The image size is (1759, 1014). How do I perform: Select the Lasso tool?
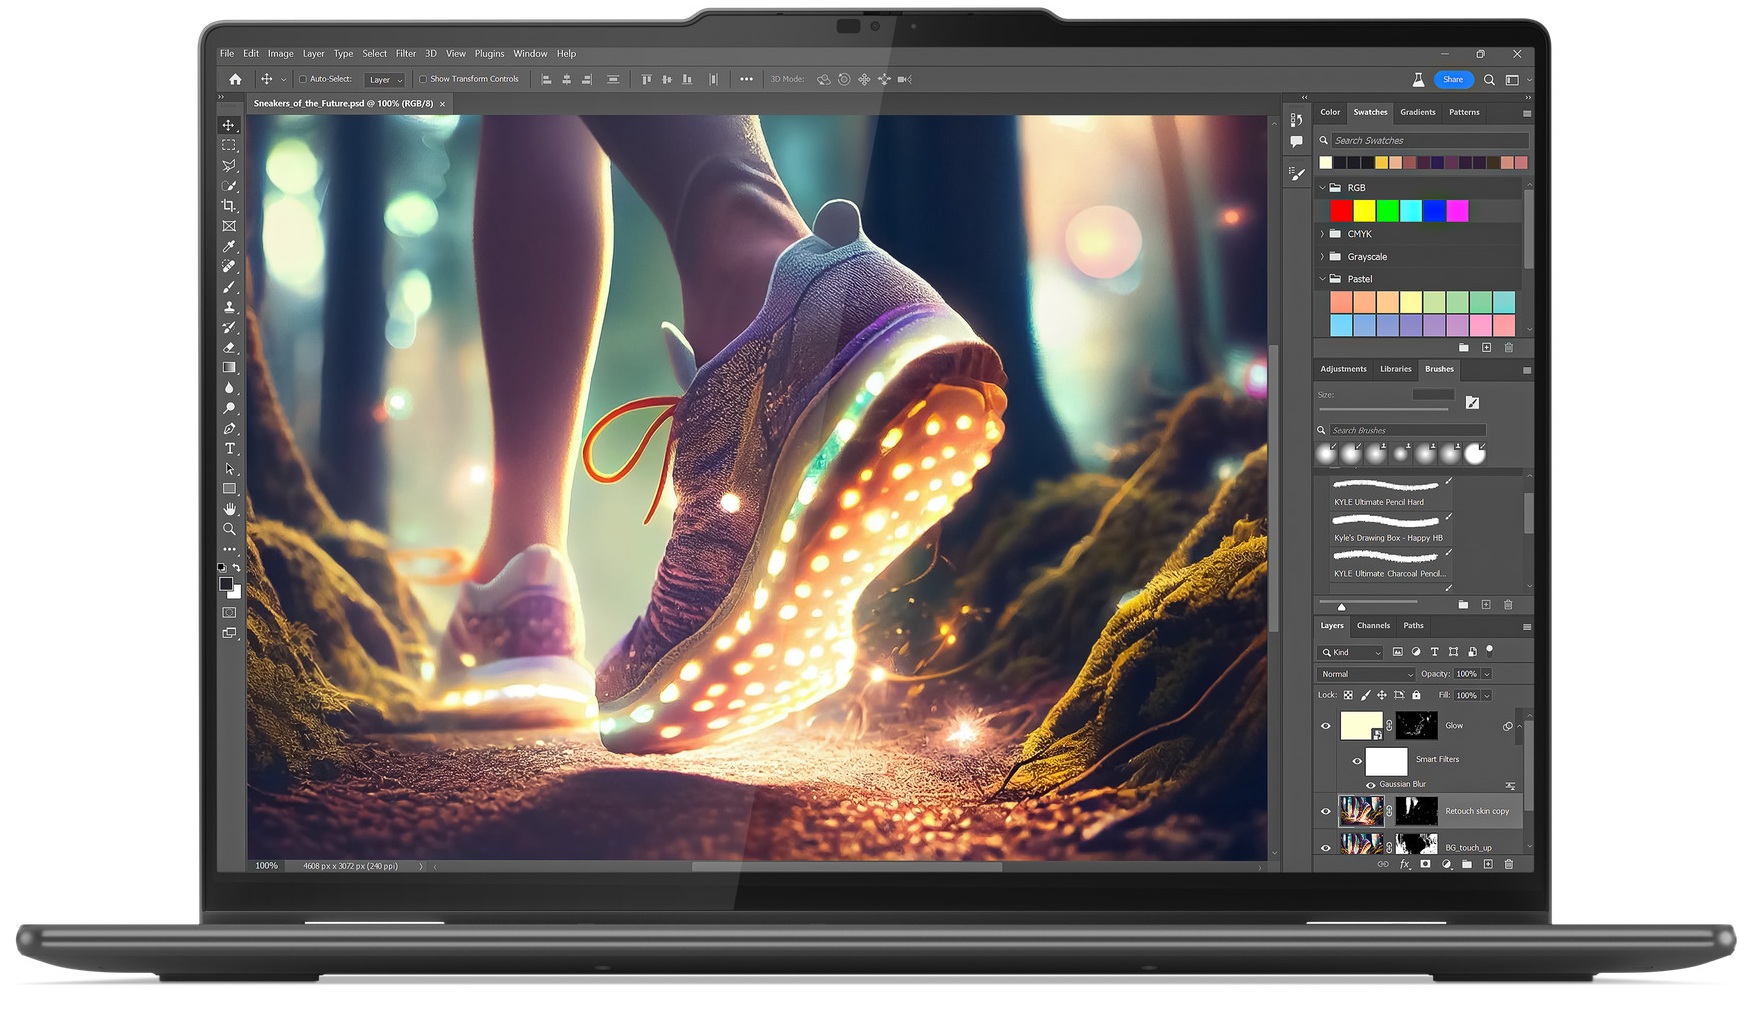[x=229, y=165]
